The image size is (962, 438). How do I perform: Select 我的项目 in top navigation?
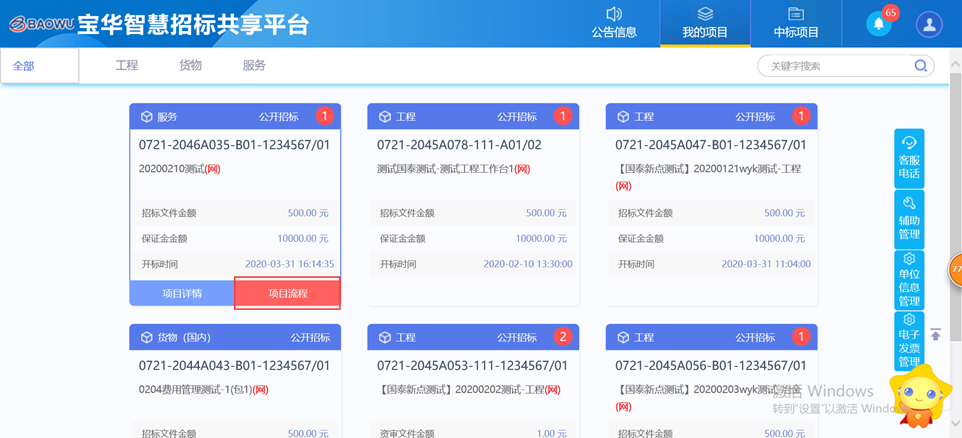(x=705, y=24)
